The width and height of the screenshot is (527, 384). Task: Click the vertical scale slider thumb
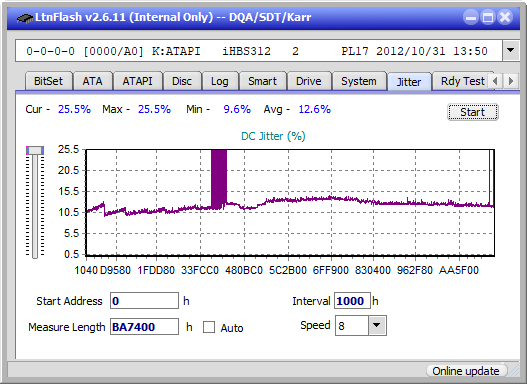[35, 150]
